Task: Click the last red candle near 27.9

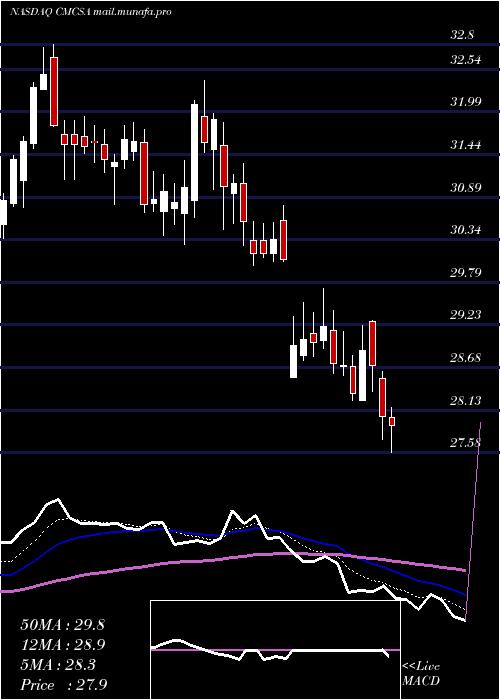Action: click(x=392, y=421)
